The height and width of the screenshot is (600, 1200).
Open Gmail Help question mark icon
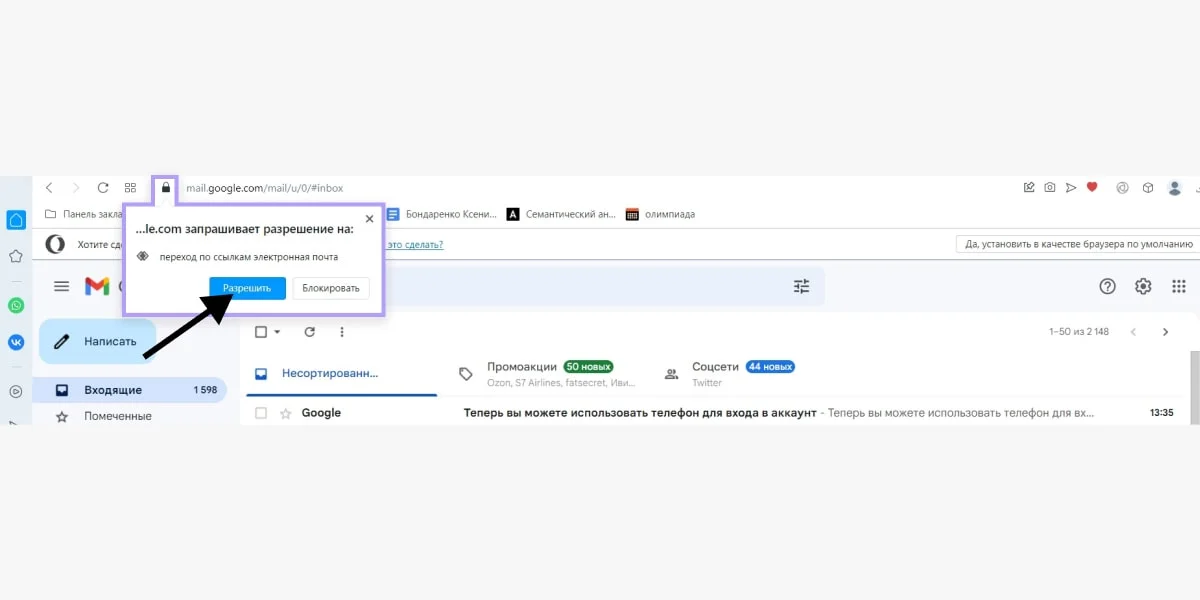coord(1107,286)
